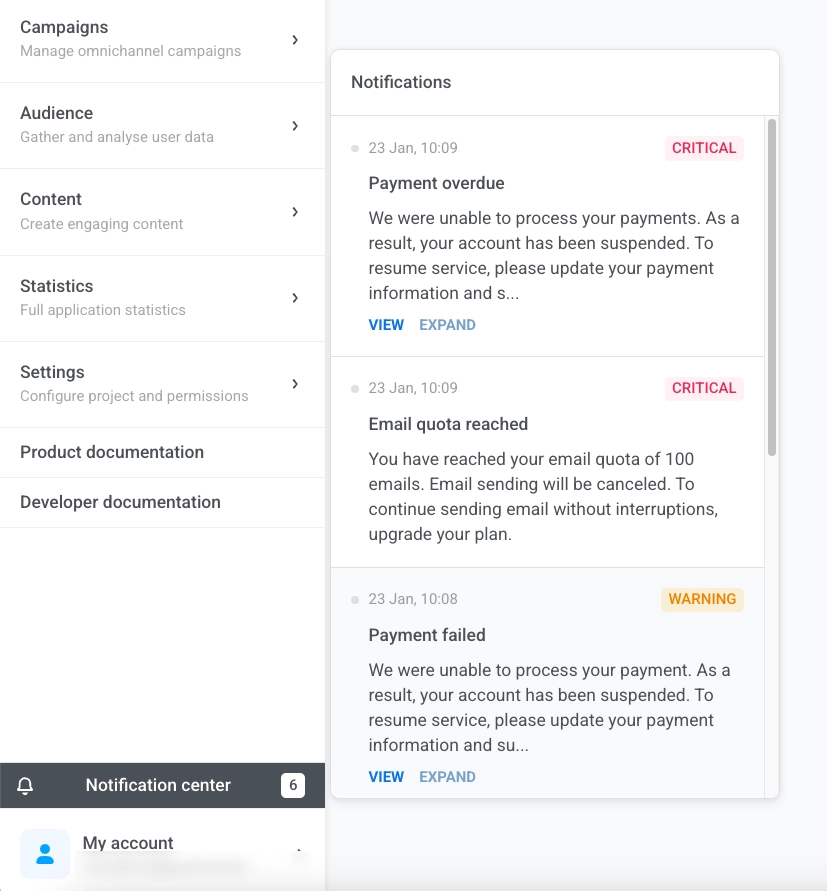The image size is (827, 891).
Task: Click the notifications list scrollbar
Action: [x=771, y=288]
